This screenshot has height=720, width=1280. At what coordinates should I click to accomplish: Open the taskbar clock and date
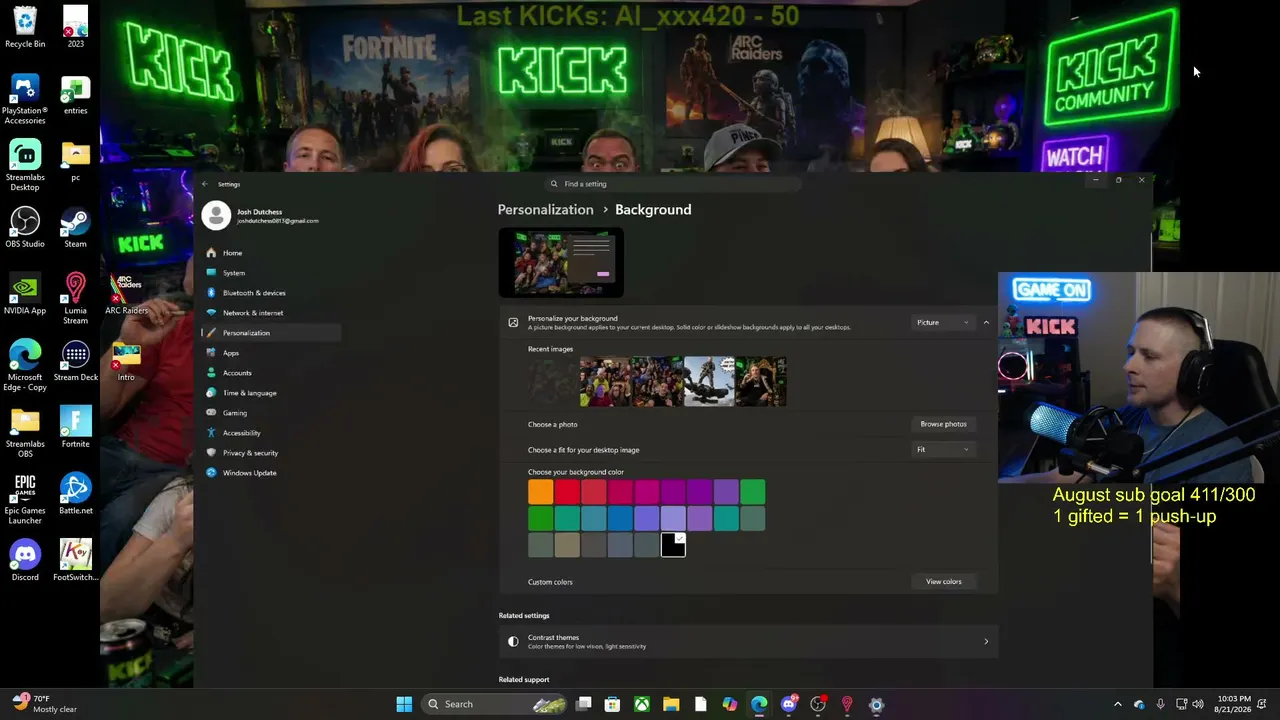point(1234,704)
